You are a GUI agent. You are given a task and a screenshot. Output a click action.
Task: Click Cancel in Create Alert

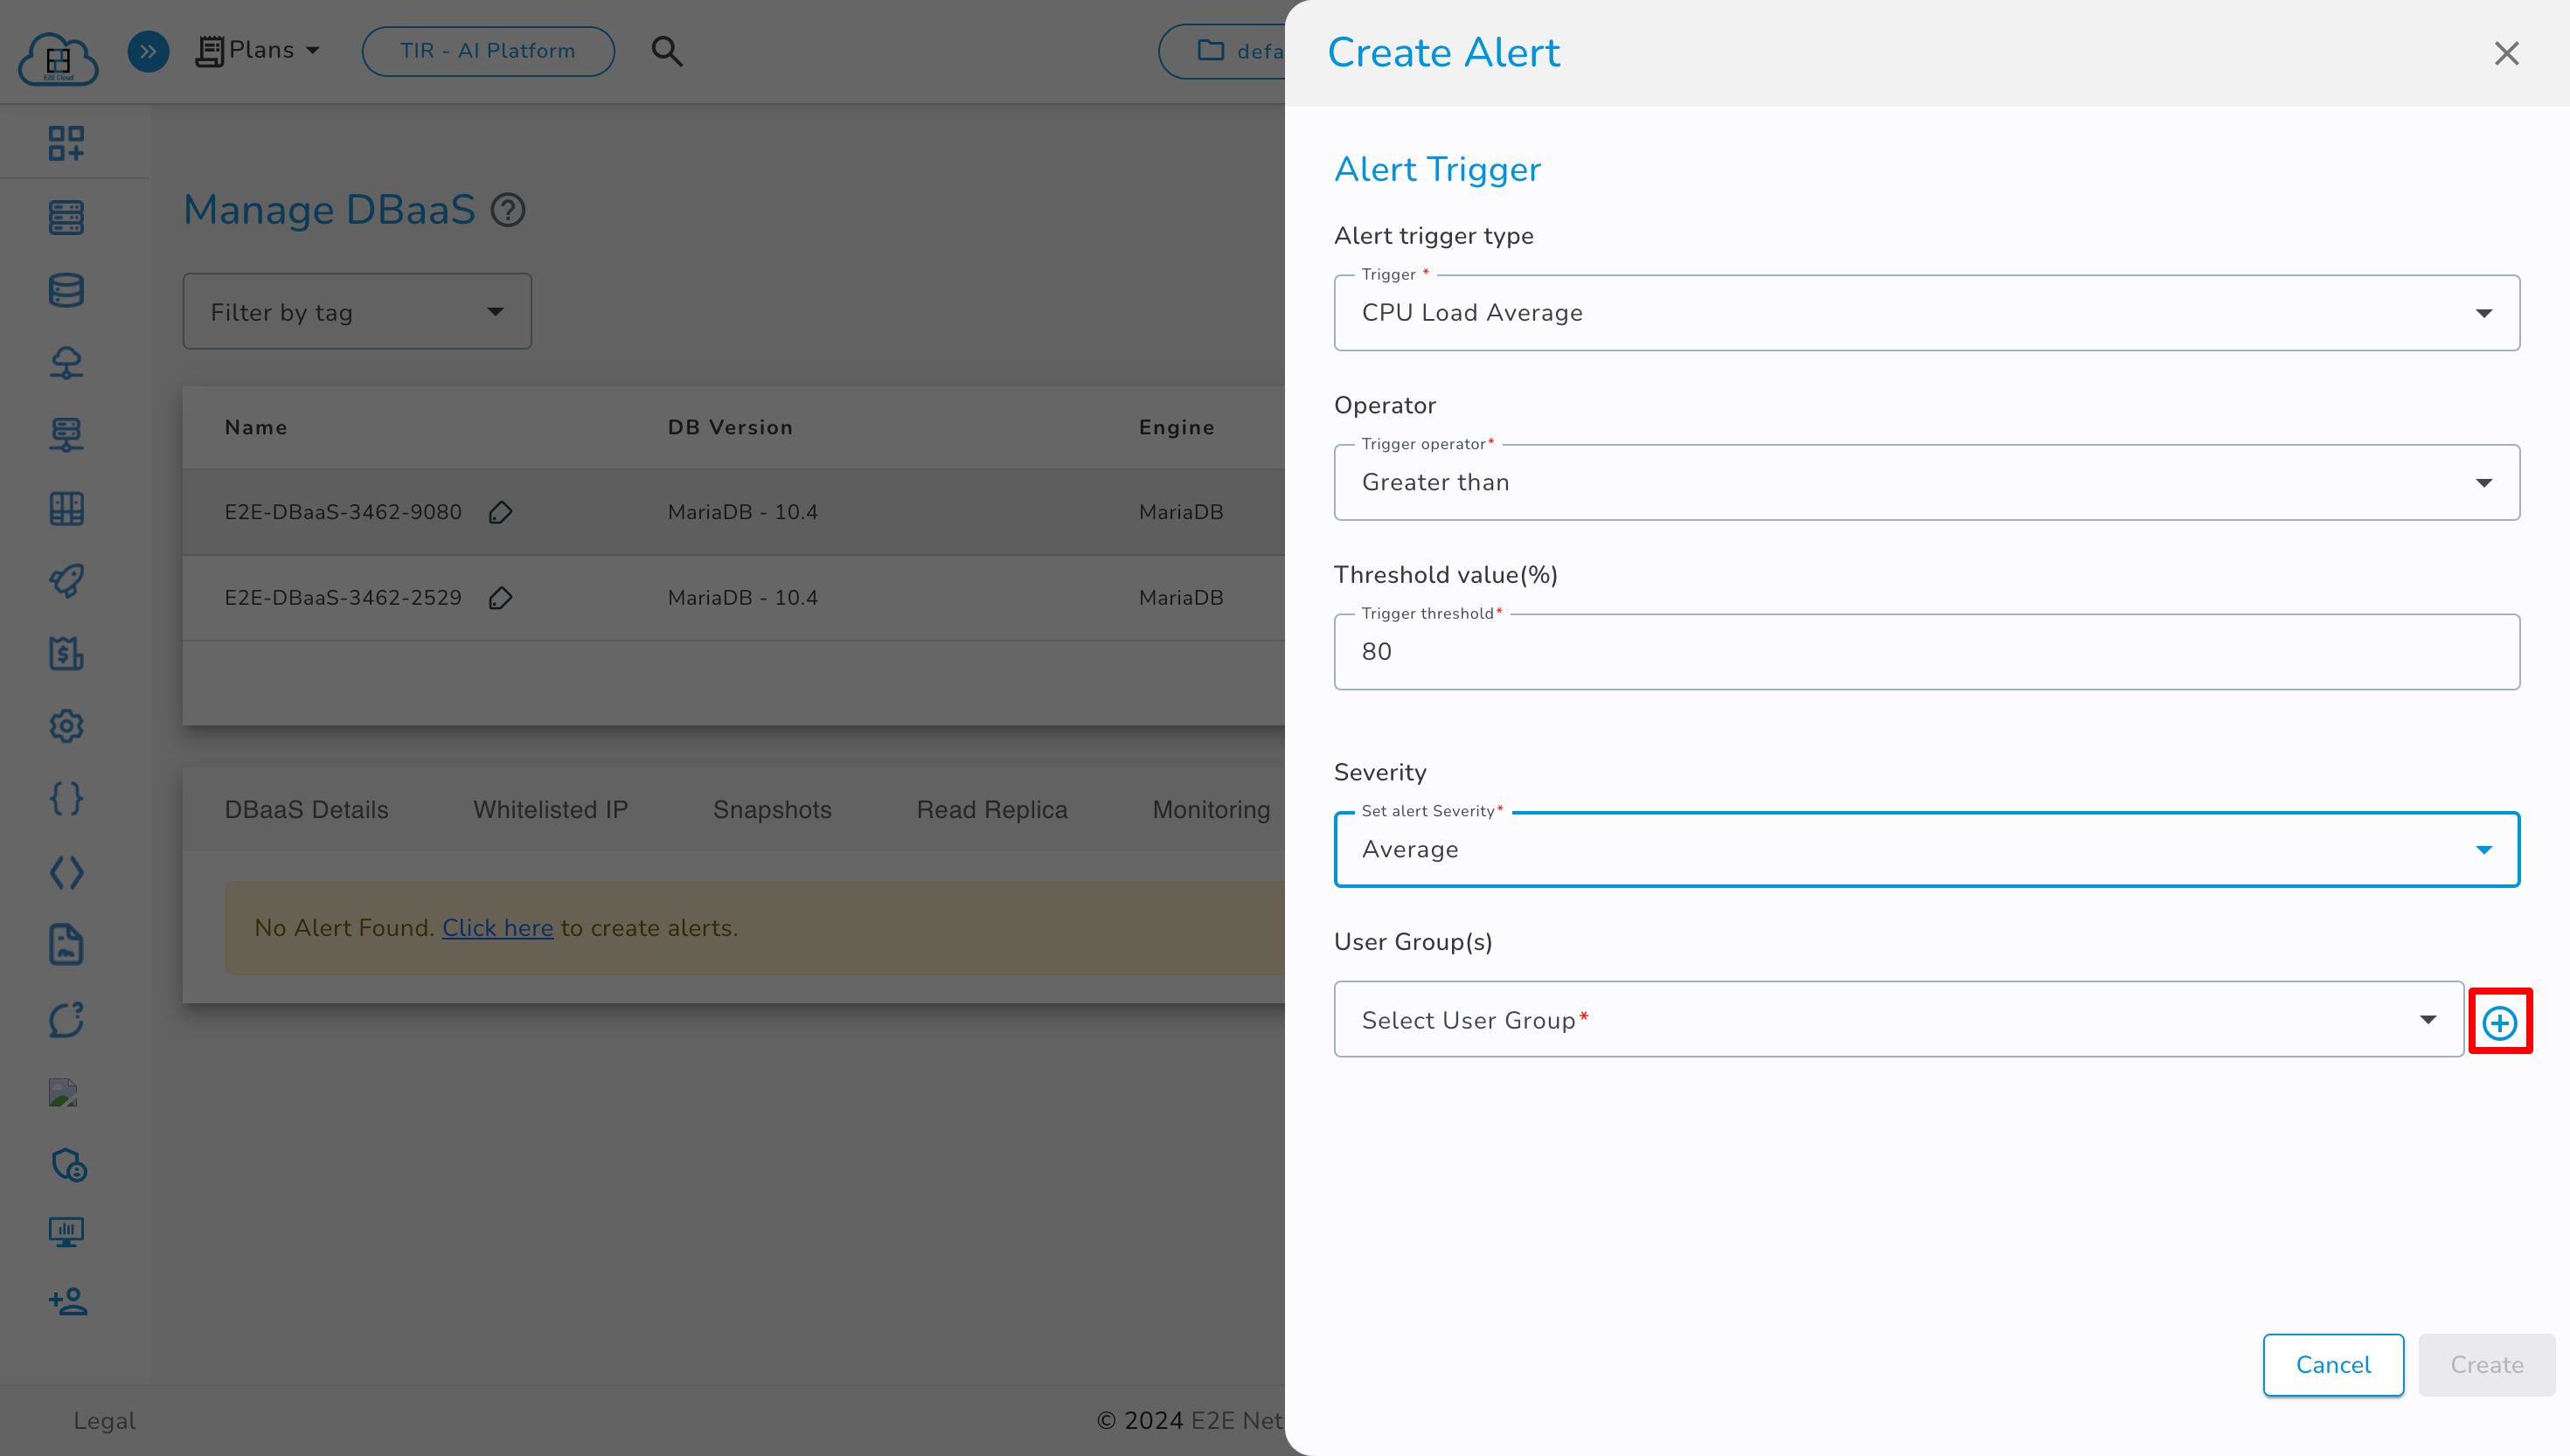(2333, 1365)
